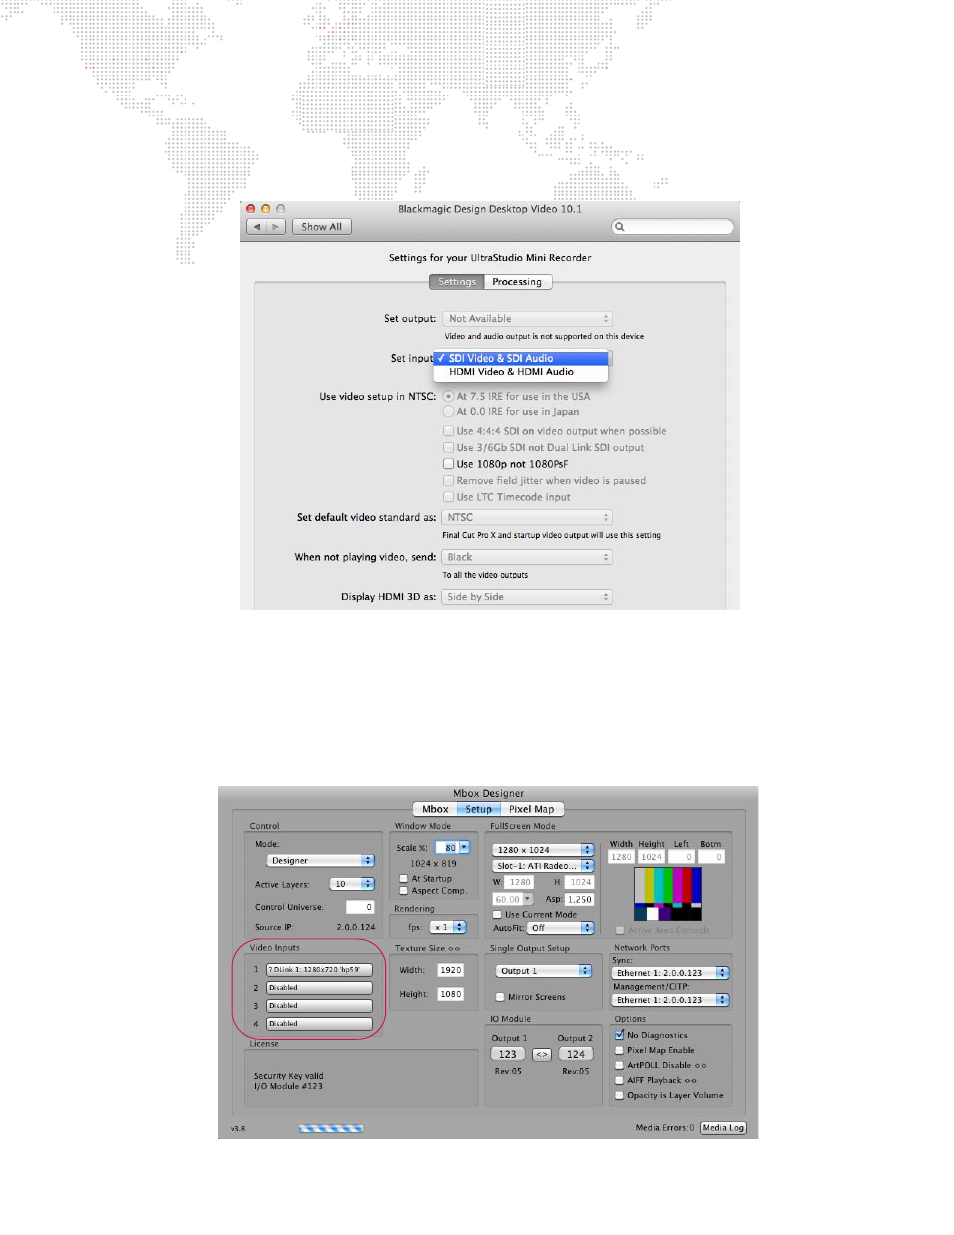Uncheck No Diagnostics
Image resolution: width=954 pixels, height=1235 pixels.
[x=619, y=1035]
